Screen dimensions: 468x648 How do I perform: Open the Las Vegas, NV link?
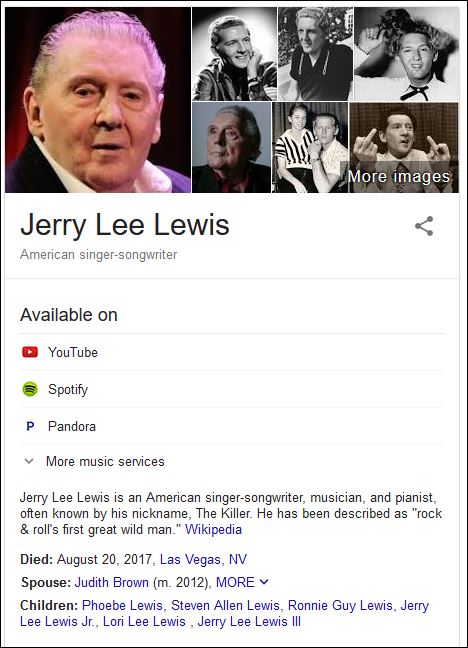[203, 560]
